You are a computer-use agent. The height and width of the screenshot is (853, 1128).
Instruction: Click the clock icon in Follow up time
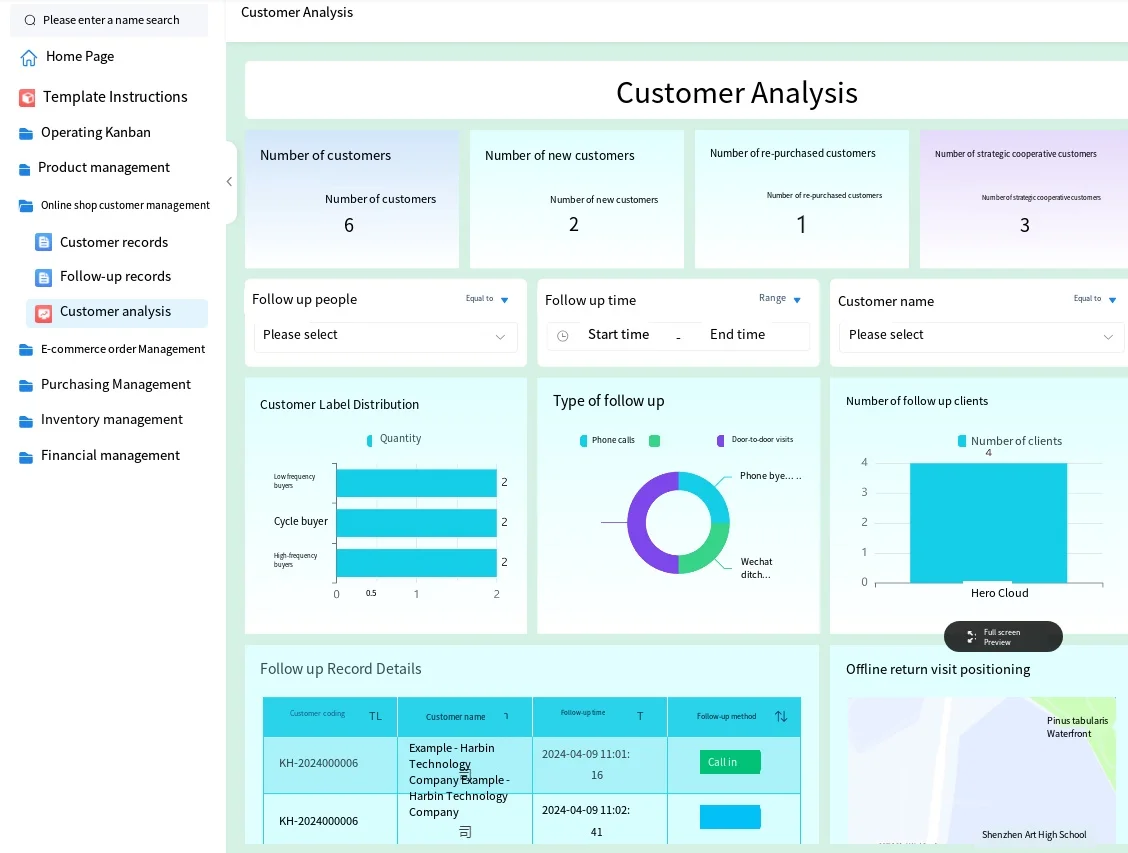[562, 336]
